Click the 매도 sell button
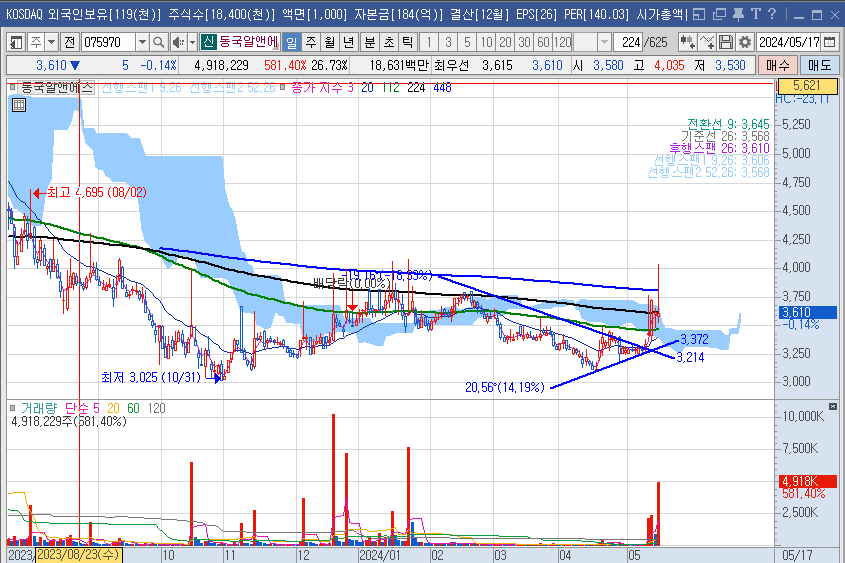Viewport: 845px width, 563px height. click(819, 65)
